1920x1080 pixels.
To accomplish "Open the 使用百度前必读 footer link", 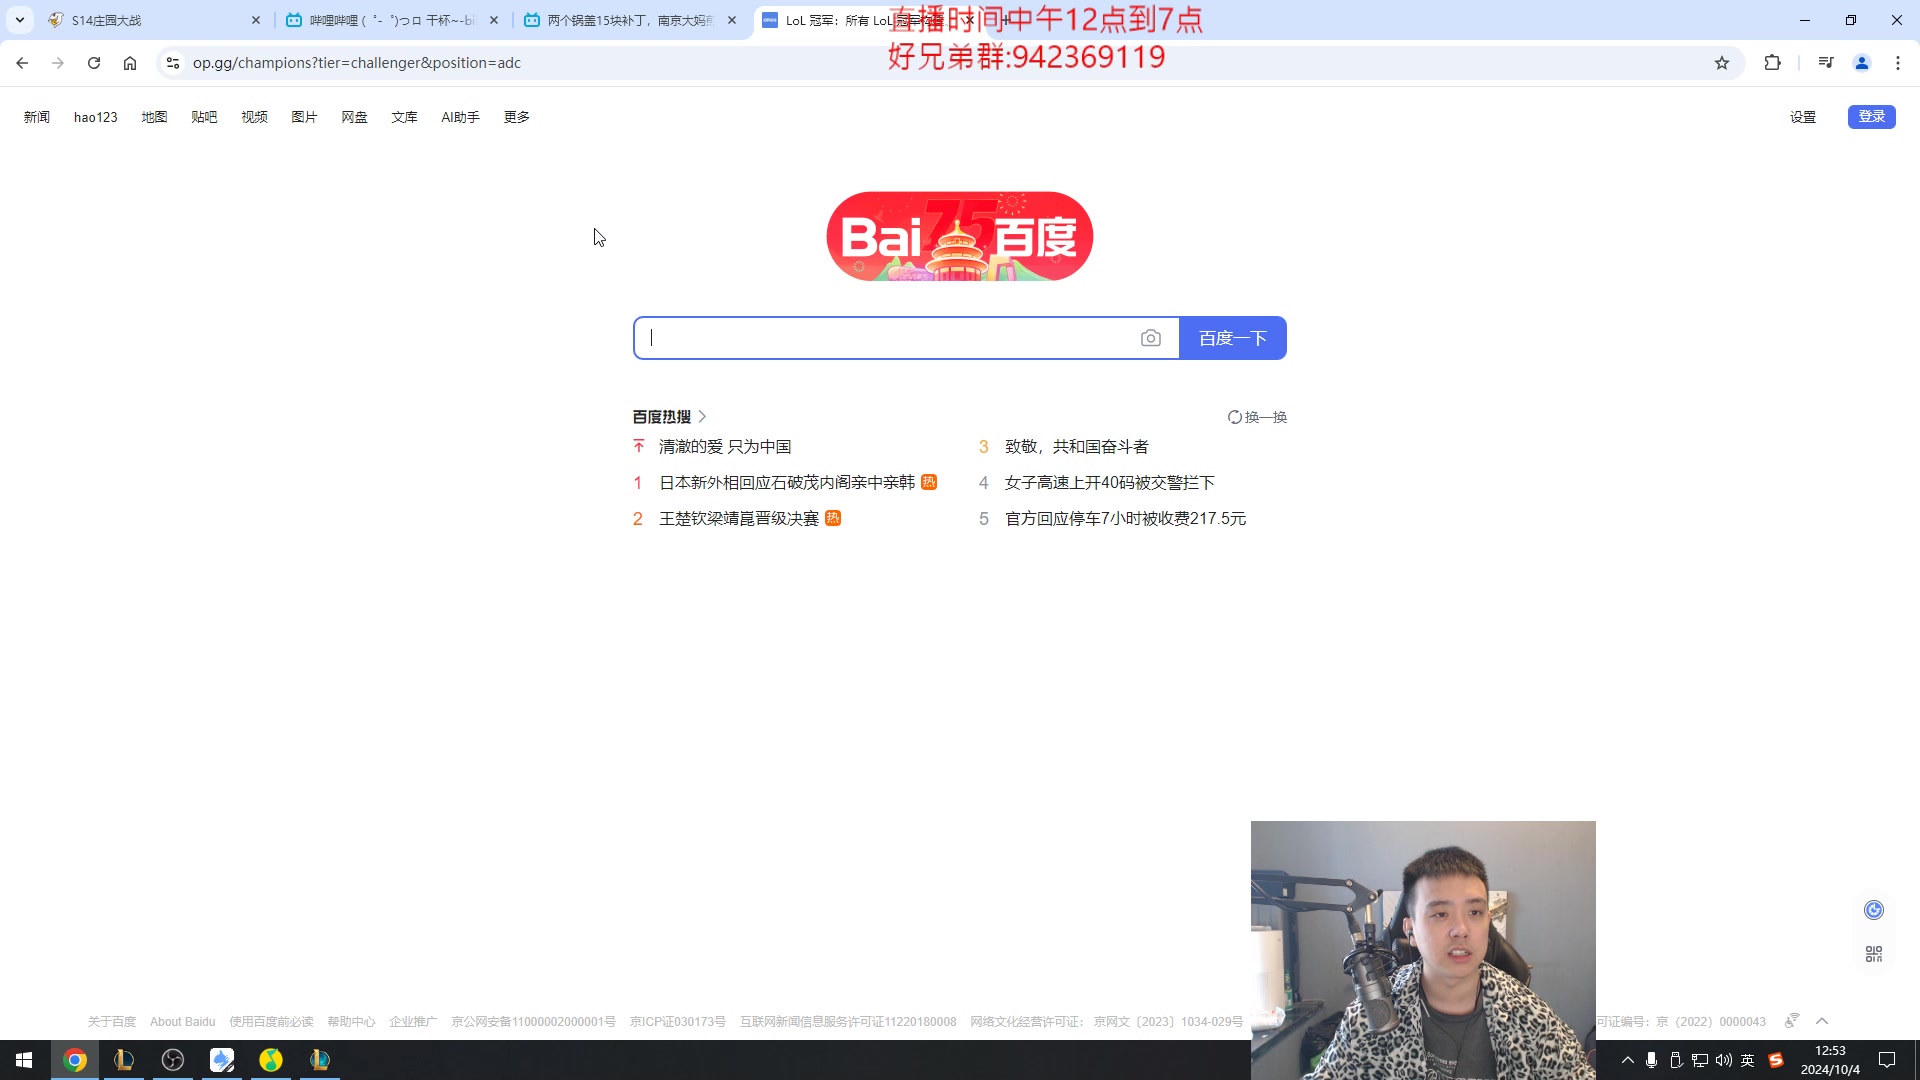I will pos(271,1022).
